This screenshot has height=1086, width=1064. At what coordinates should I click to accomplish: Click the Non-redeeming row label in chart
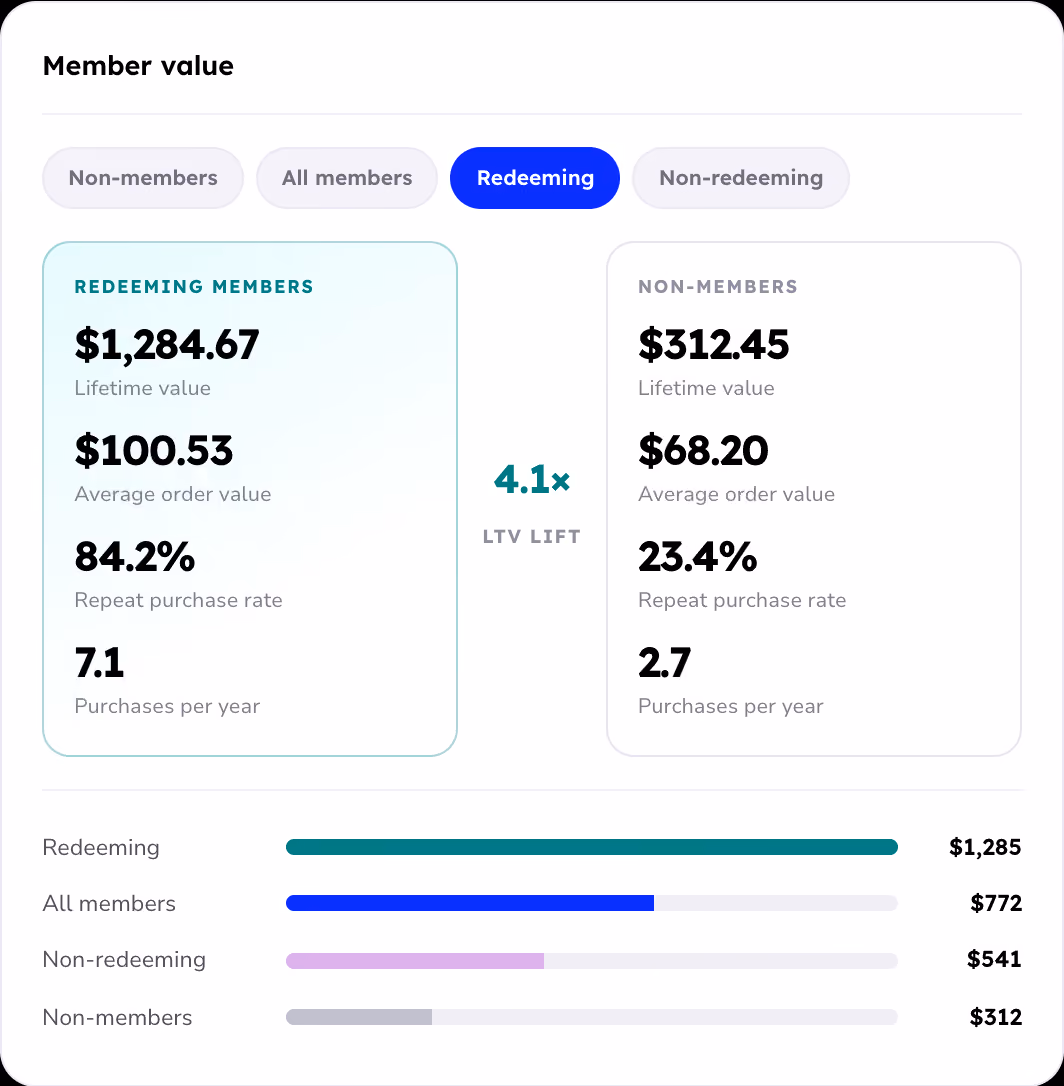[x=125, y=960]
